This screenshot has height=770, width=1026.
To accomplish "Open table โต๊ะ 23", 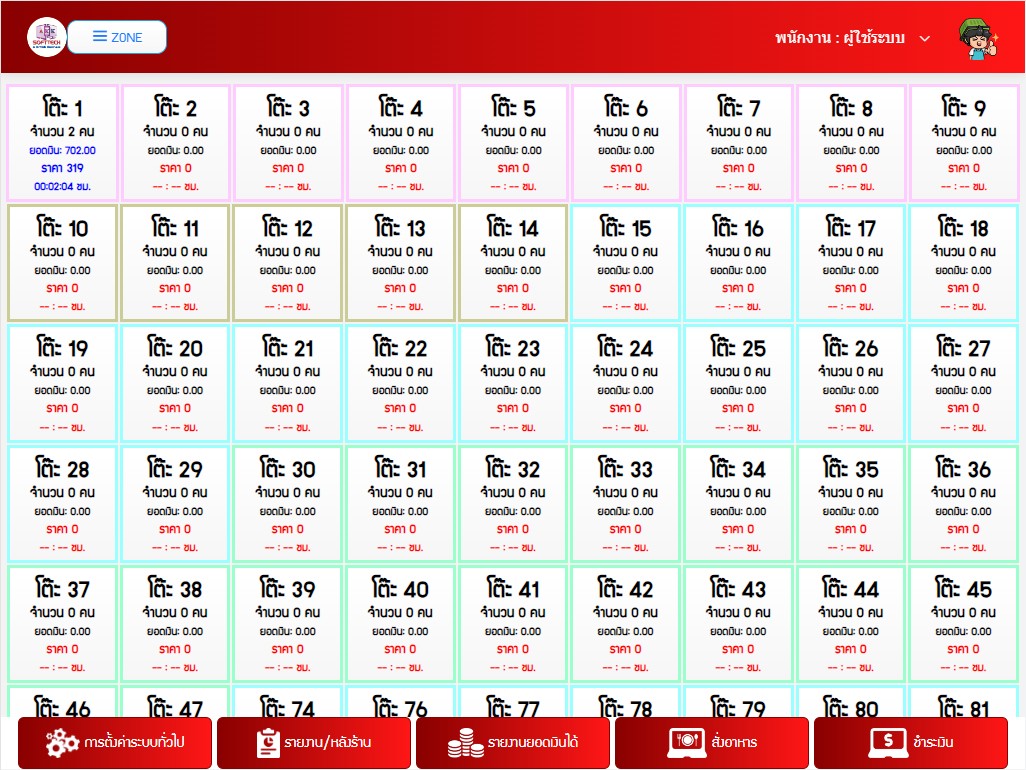I will (x=513, y=383).
